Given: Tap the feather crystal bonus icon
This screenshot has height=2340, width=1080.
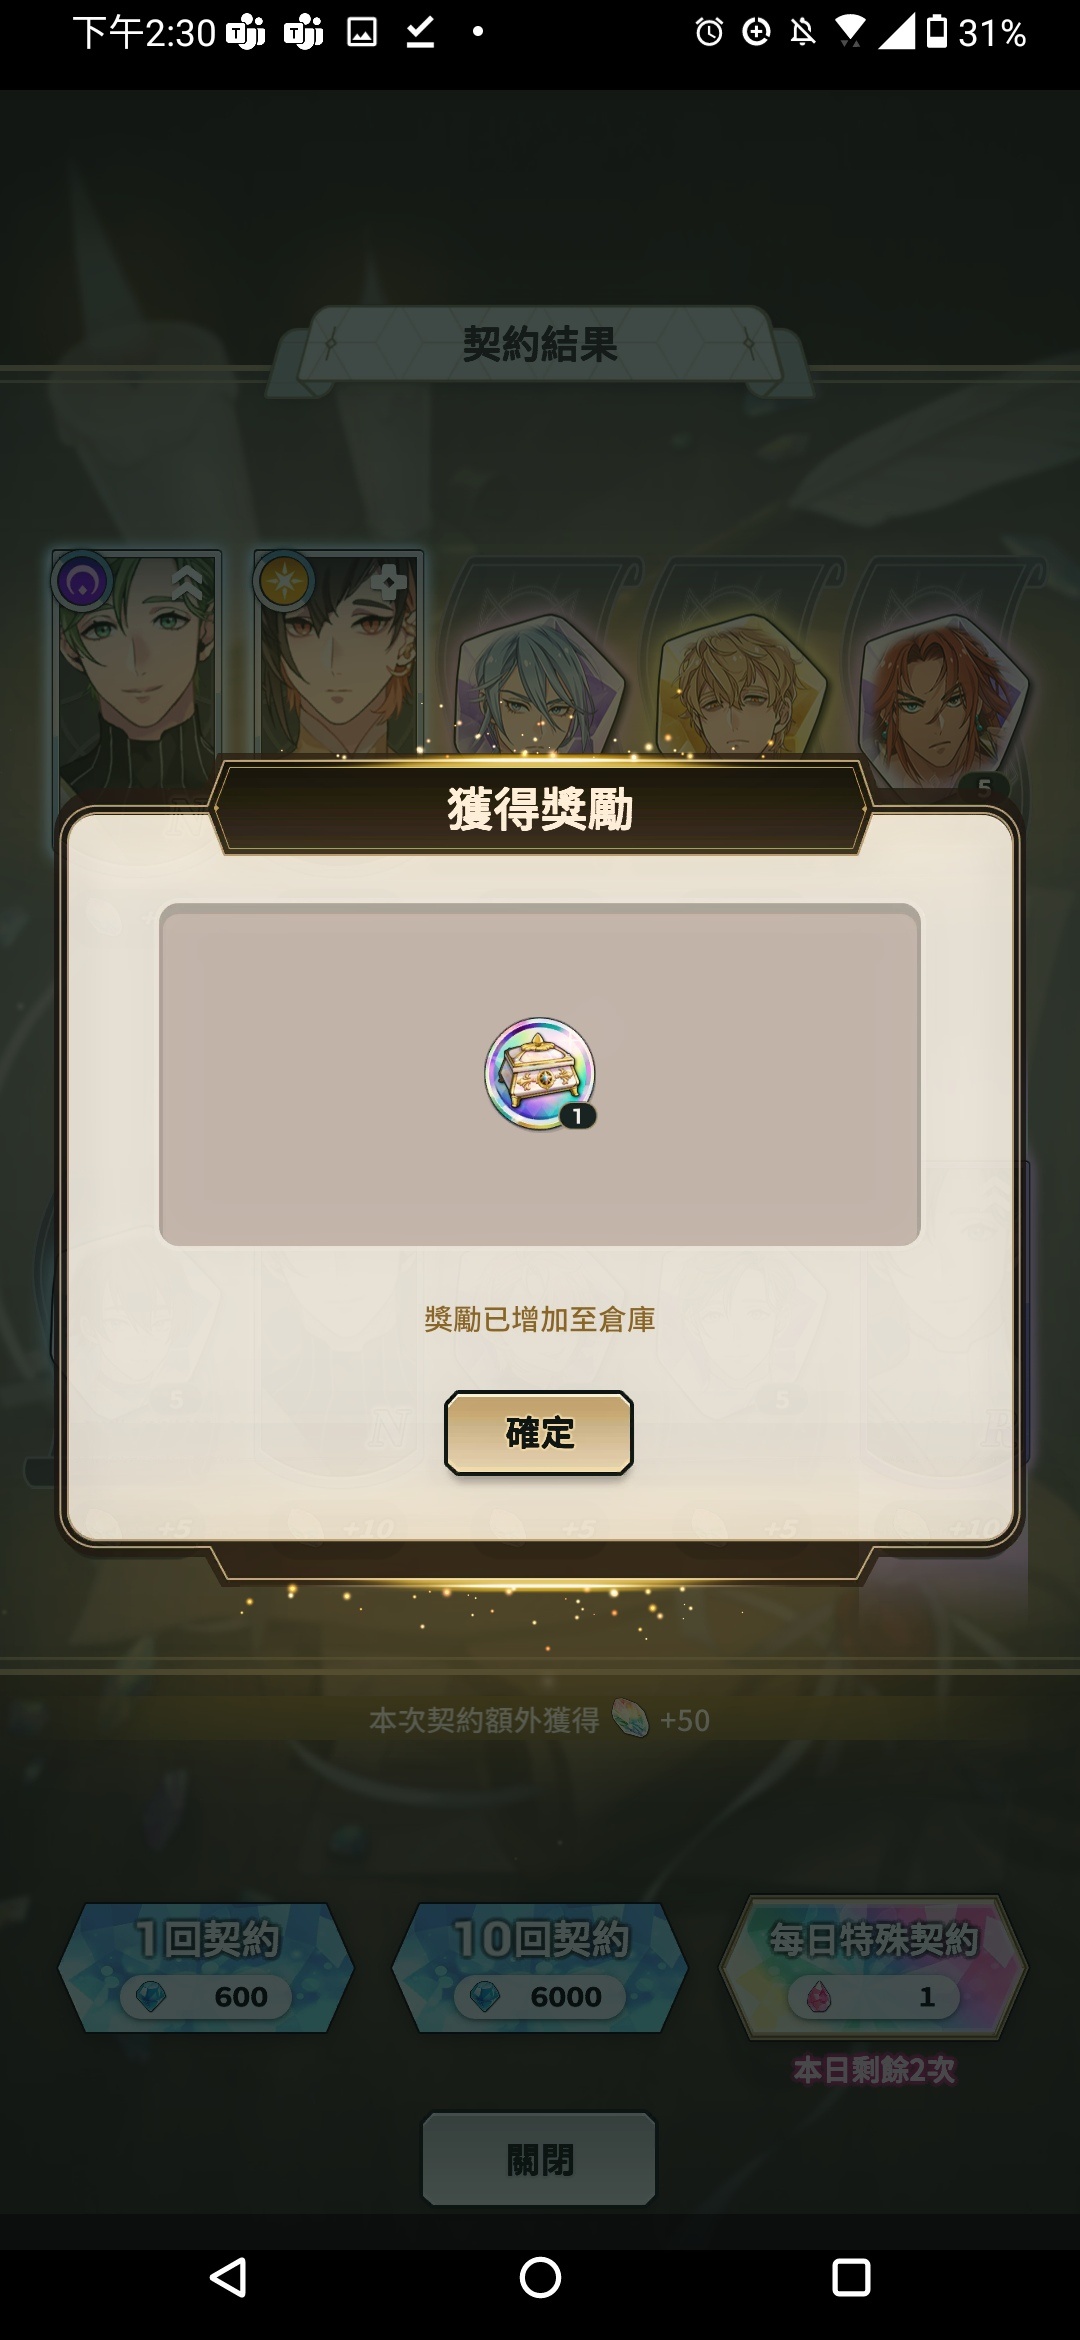Looking at the screenshot, I should (630, 1719).
